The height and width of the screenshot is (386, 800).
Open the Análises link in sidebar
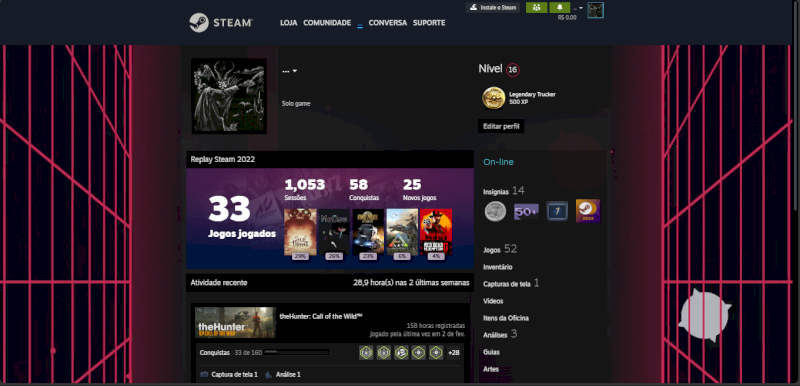point(495,335)
